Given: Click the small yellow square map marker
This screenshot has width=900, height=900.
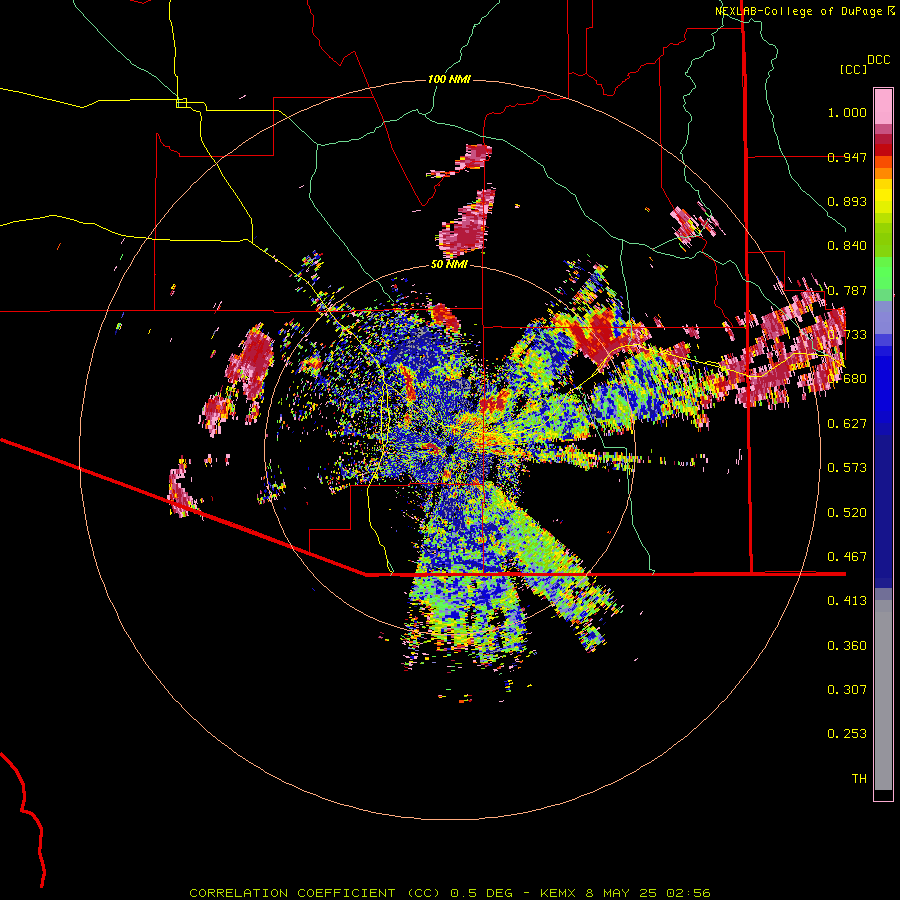Looking at the screenshot, I should pos(181,103).
